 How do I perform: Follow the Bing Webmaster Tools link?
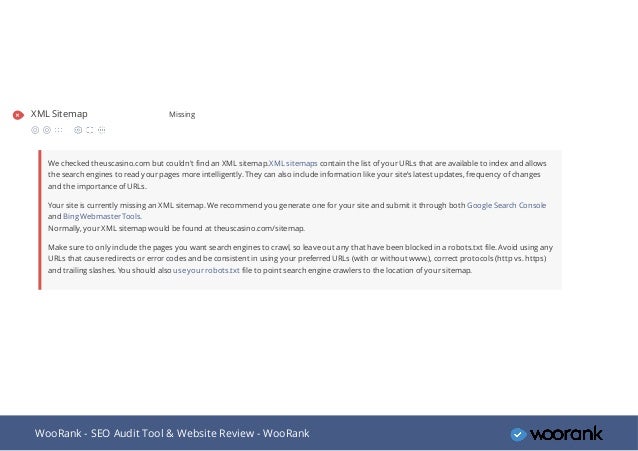[x=102, y=216]
